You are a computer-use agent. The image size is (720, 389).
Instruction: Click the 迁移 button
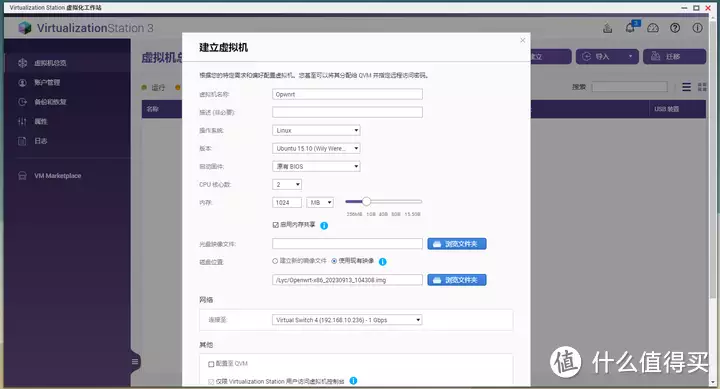tap(675, 56)
